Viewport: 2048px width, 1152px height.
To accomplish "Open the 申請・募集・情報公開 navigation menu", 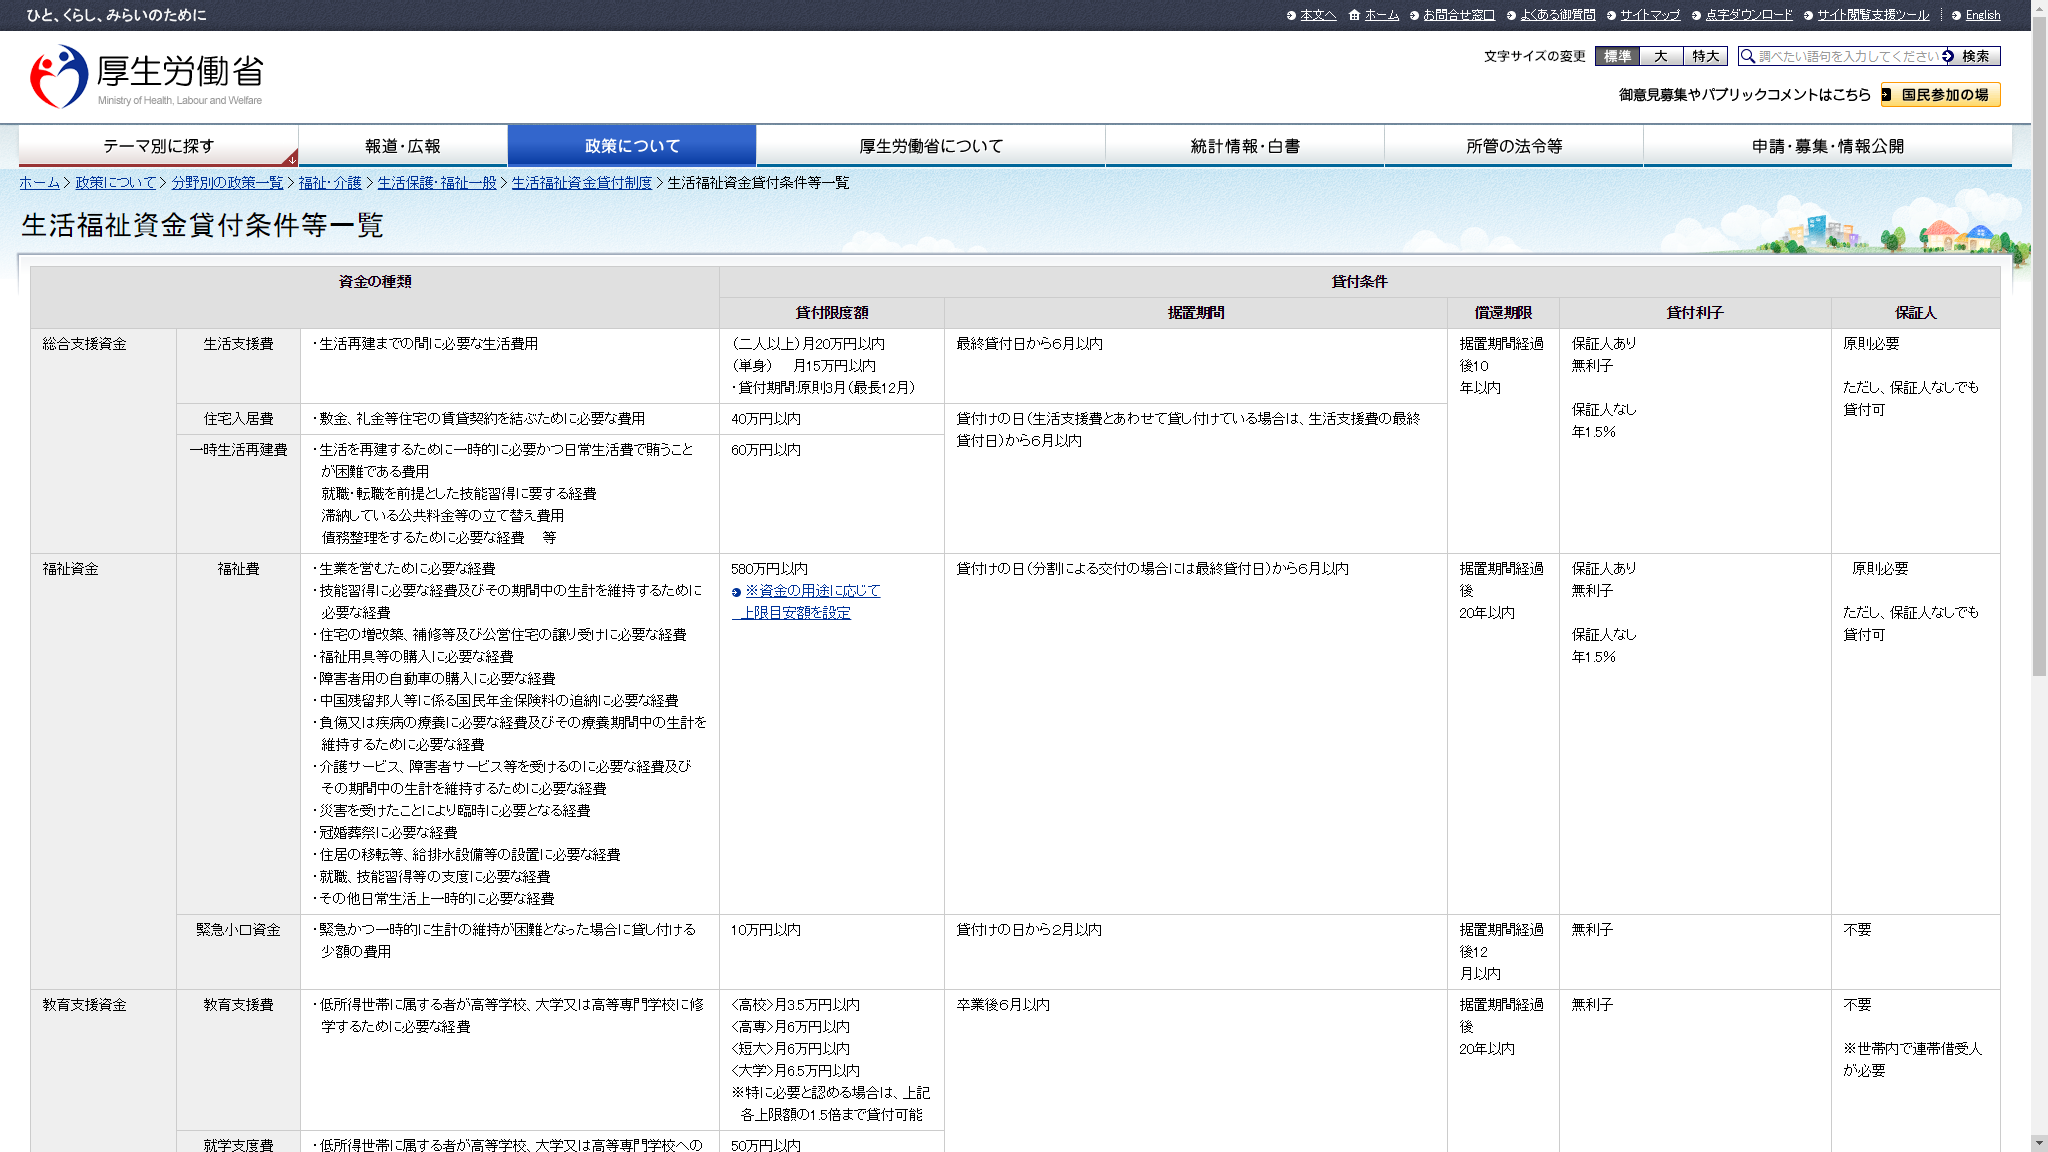I will [1827, 146].
